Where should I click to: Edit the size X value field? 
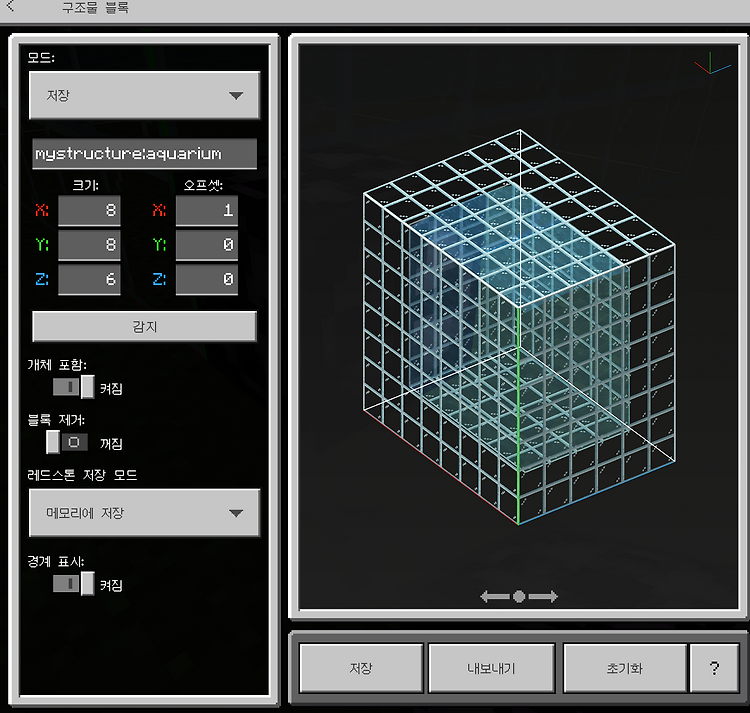click(x=89, y=210)
